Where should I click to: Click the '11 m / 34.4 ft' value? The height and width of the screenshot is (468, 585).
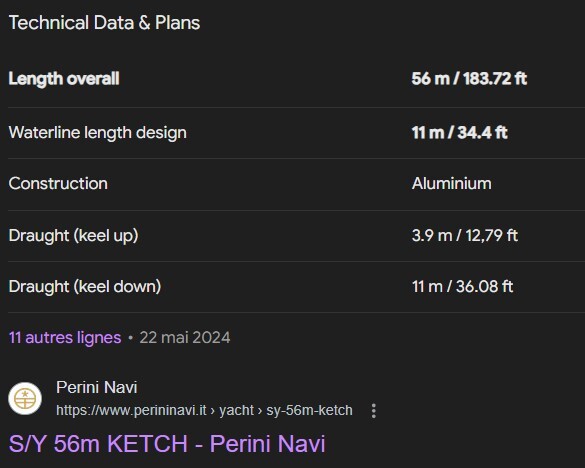click(x=459, y=133)
